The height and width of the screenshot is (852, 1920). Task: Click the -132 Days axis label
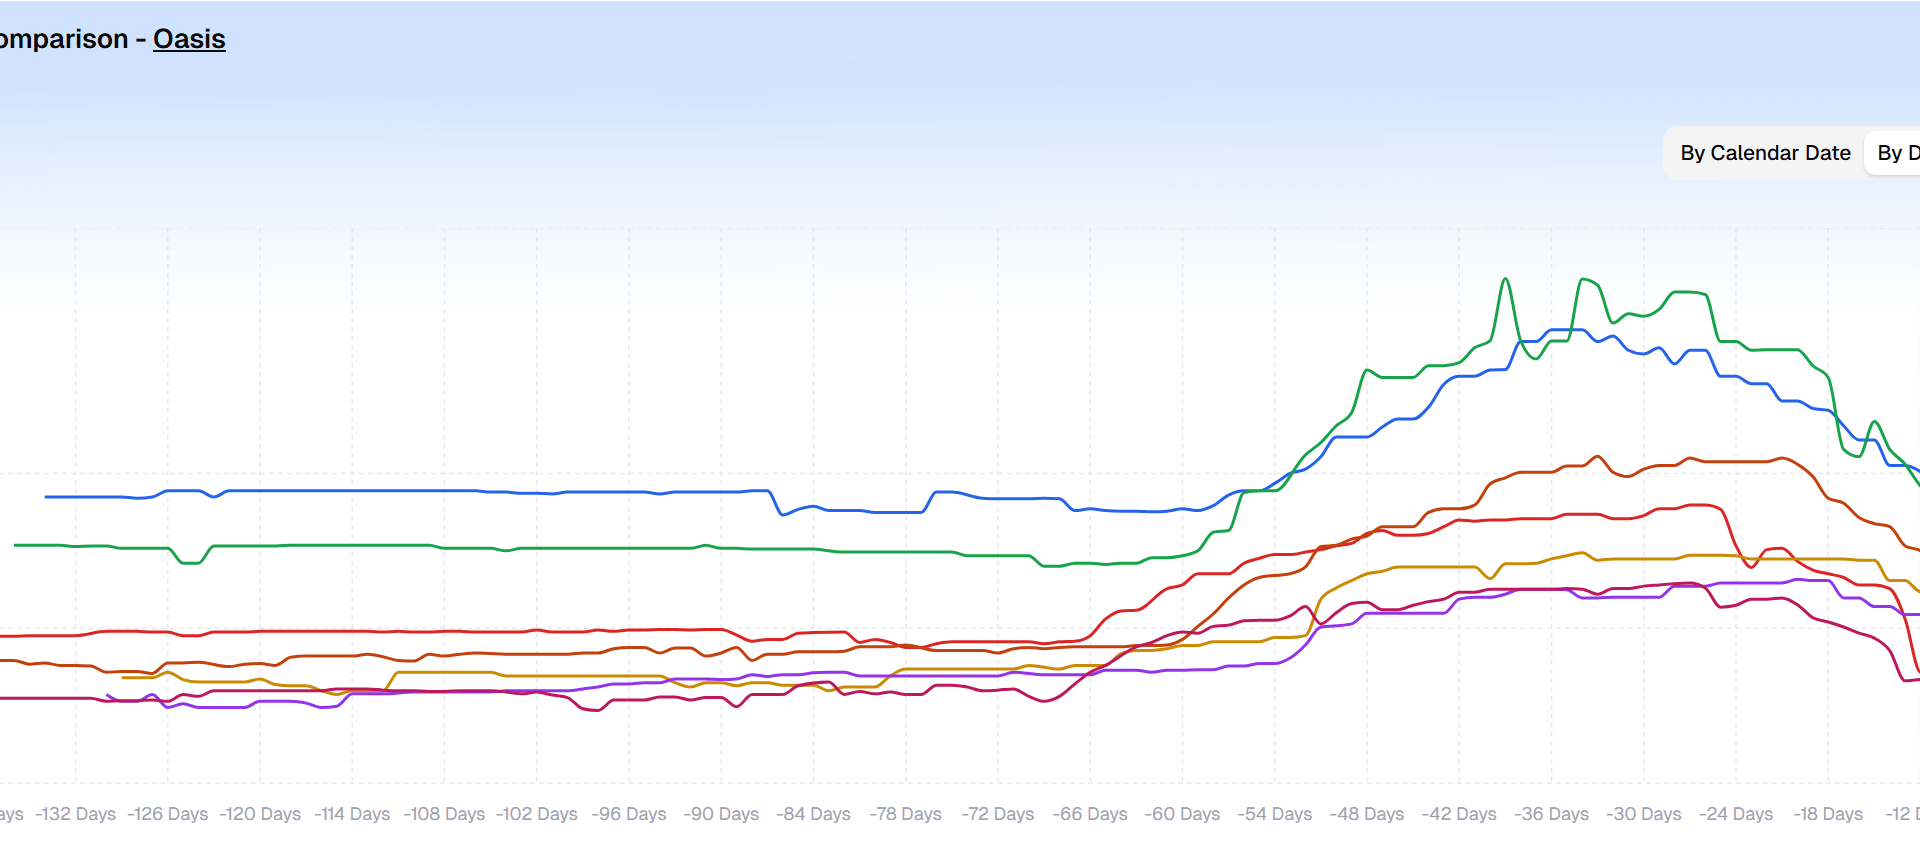tap(76, 814)
